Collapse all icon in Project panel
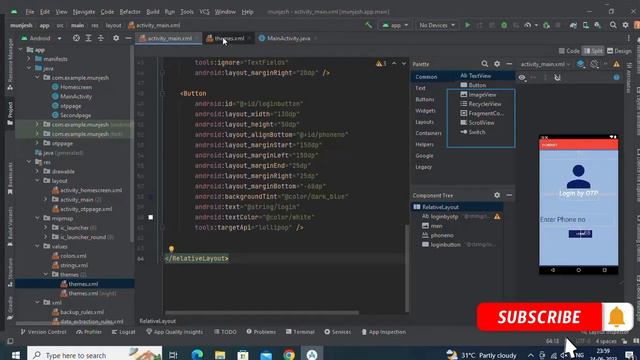 pyautogui.click(x=100, y=38)
